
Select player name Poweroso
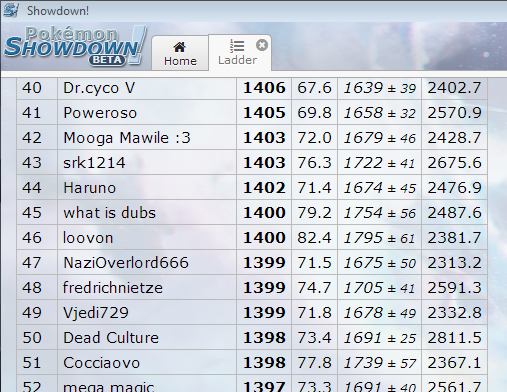click(x=100, y=113)
